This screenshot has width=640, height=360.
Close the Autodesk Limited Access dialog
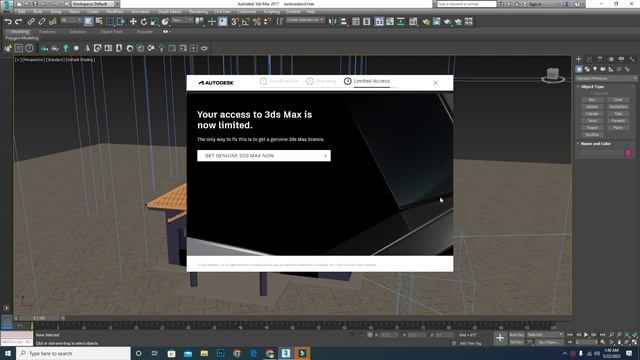(436, 82)
